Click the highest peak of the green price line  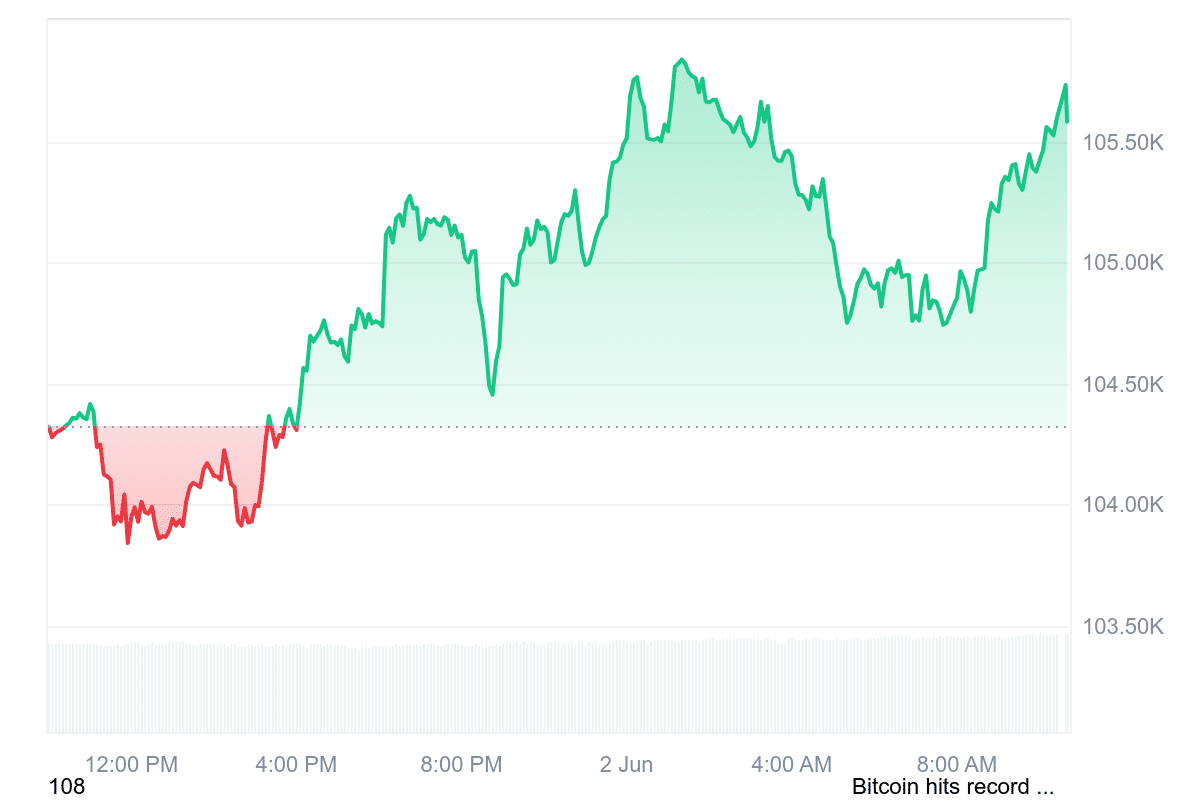[681, 60]
